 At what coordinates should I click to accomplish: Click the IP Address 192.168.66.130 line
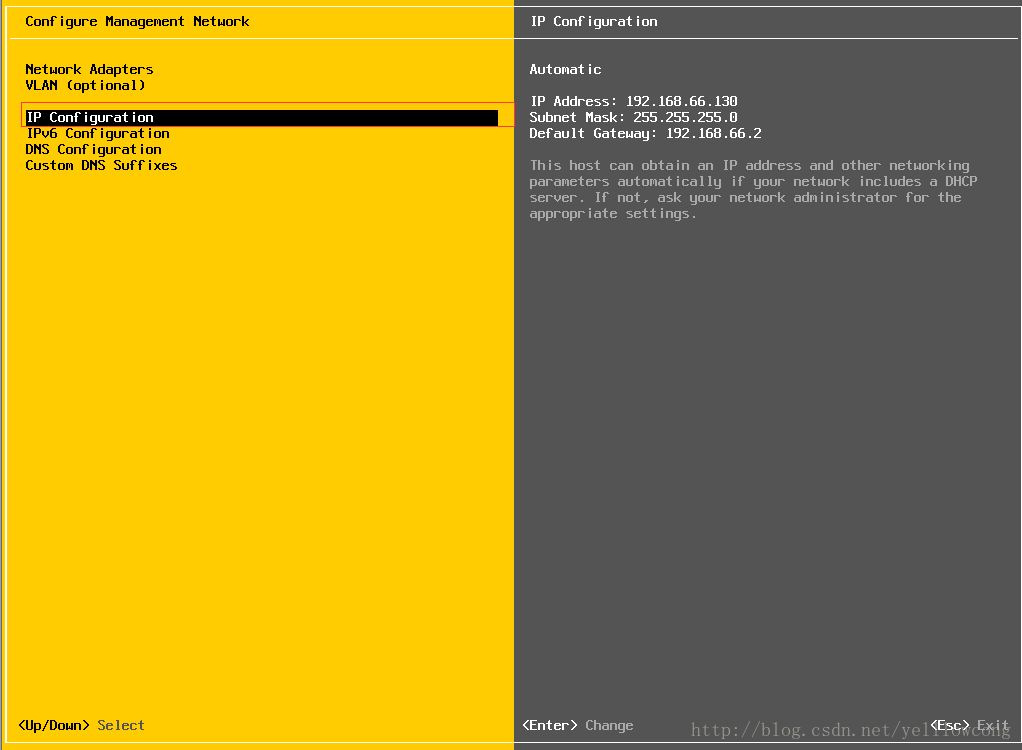pos(634,101)
